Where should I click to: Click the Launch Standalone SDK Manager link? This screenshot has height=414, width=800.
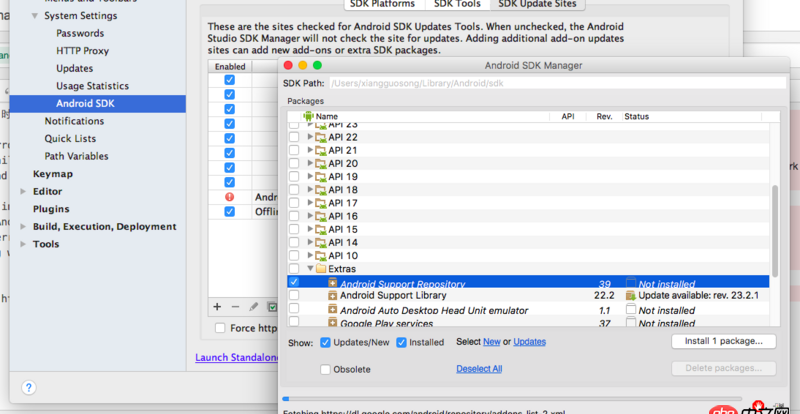[237, 357]
